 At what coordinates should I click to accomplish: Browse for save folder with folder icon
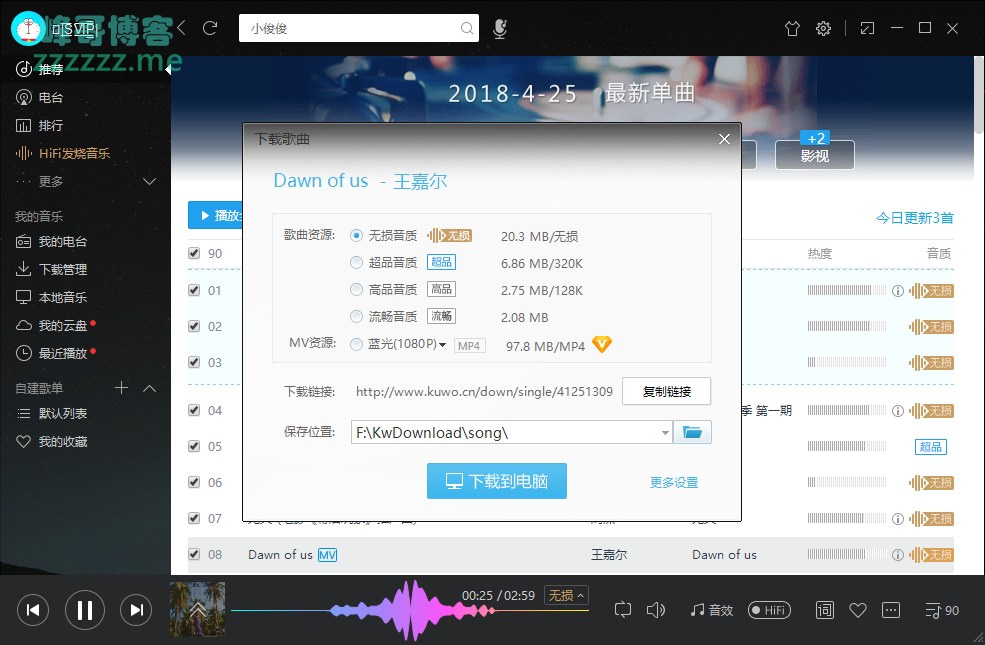point(692,432)
